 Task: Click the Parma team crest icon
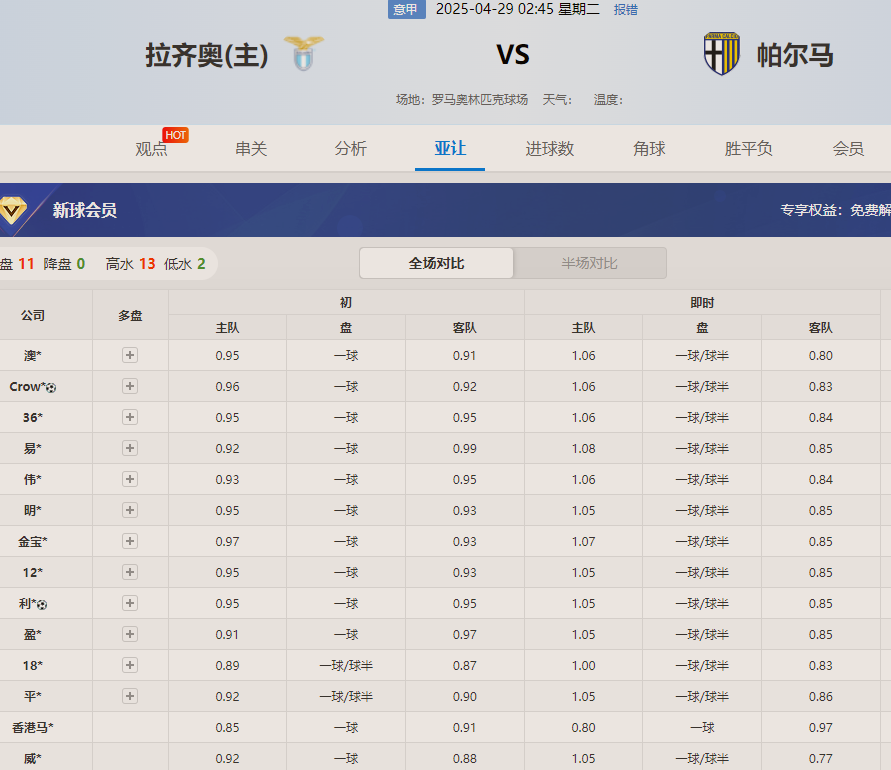click(x=721, y=53)
